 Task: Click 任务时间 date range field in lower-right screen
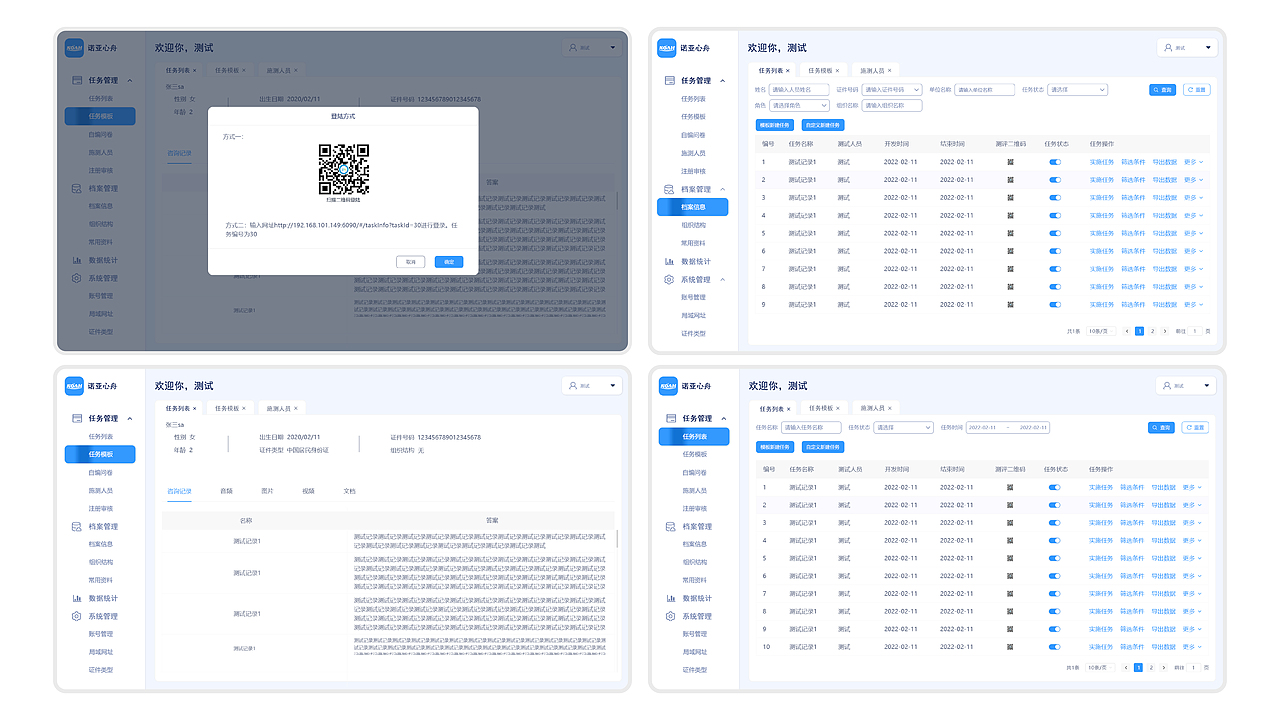coord(1008,427)
